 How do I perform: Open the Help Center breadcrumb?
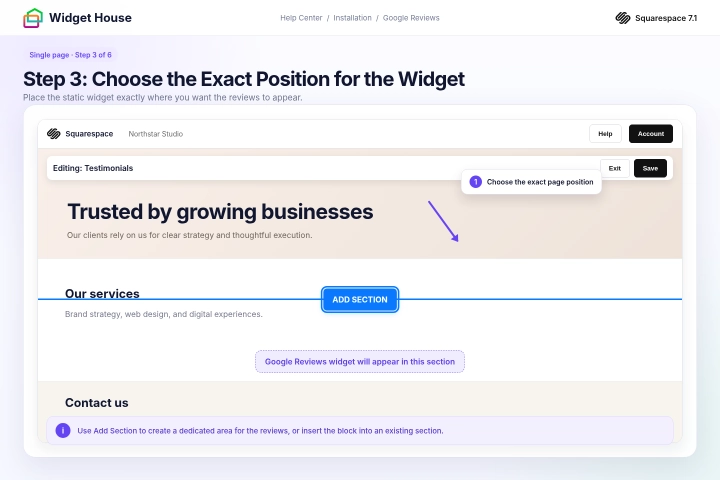point(301,18)
